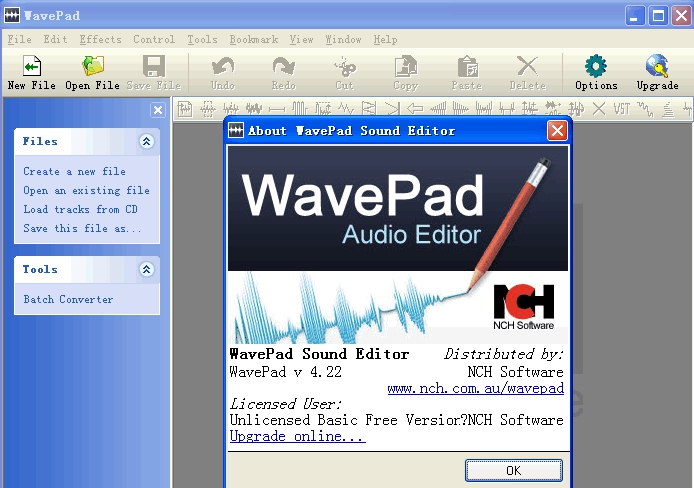Click the Upgrade globe-and-key icon
Screen dimensions: 694x488
click(657, 66)
